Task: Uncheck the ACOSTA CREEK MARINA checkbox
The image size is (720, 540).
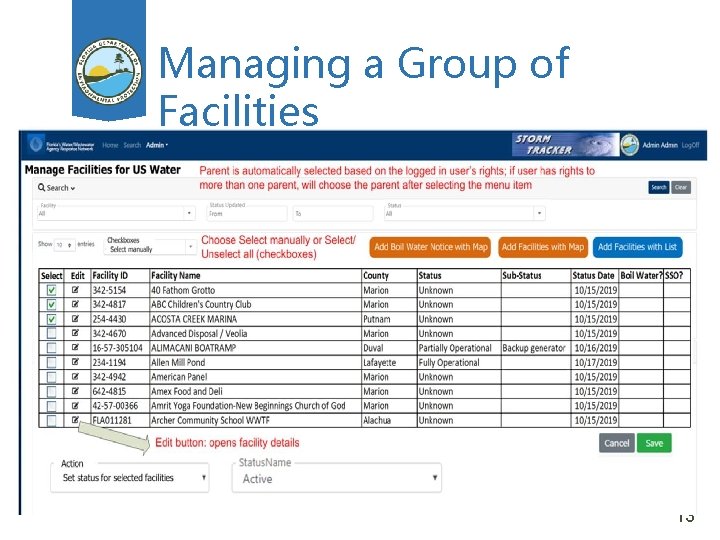Action: pos(51,319)
